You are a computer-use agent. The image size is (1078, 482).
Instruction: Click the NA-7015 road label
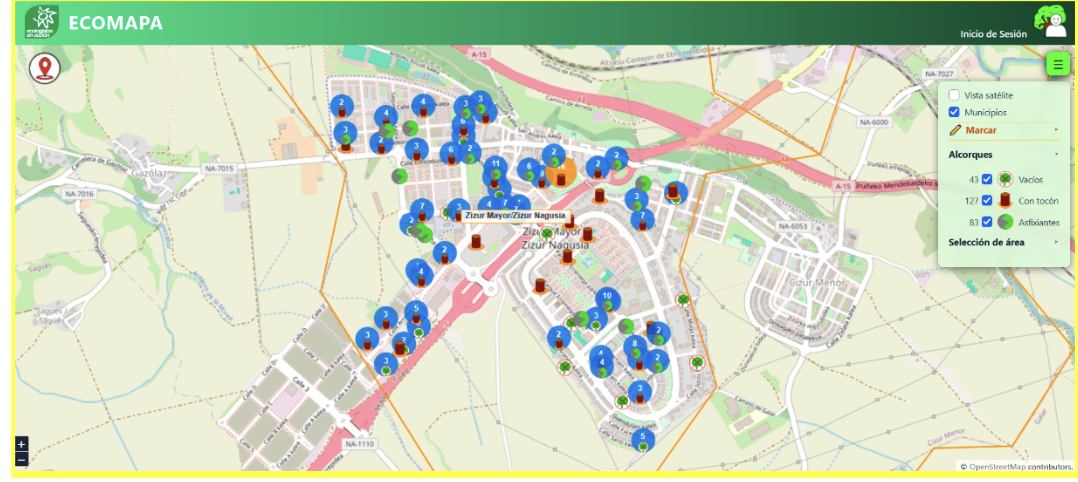coord(220,168)
